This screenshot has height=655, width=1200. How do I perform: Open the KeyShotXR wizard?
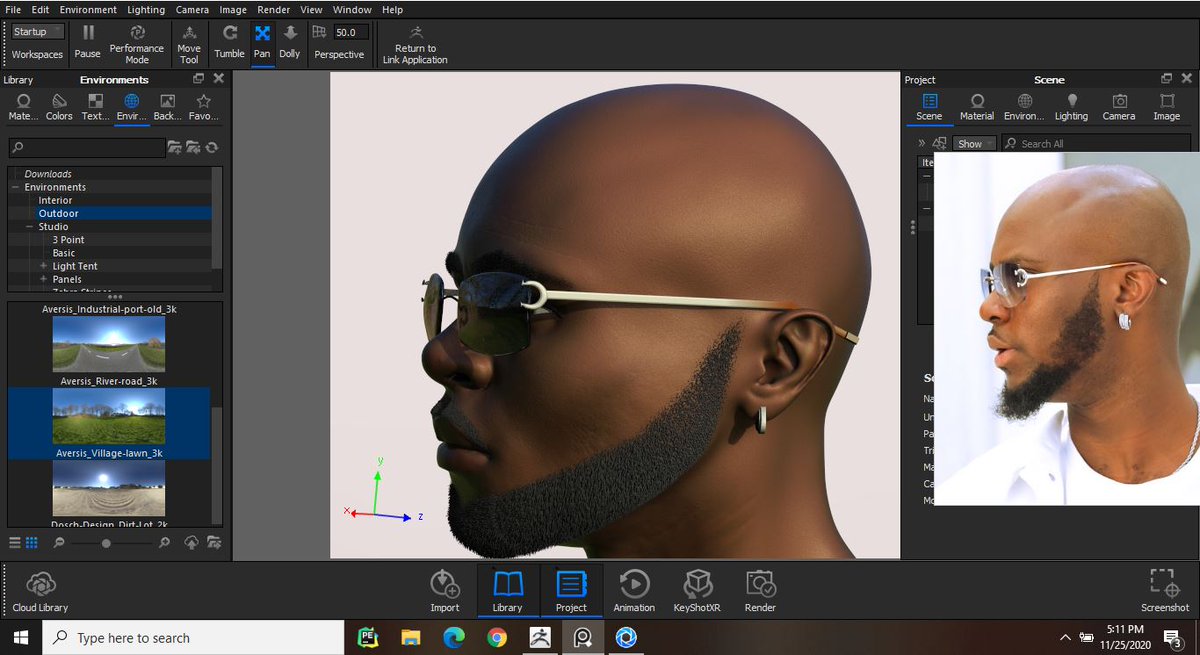click(697, 591)
